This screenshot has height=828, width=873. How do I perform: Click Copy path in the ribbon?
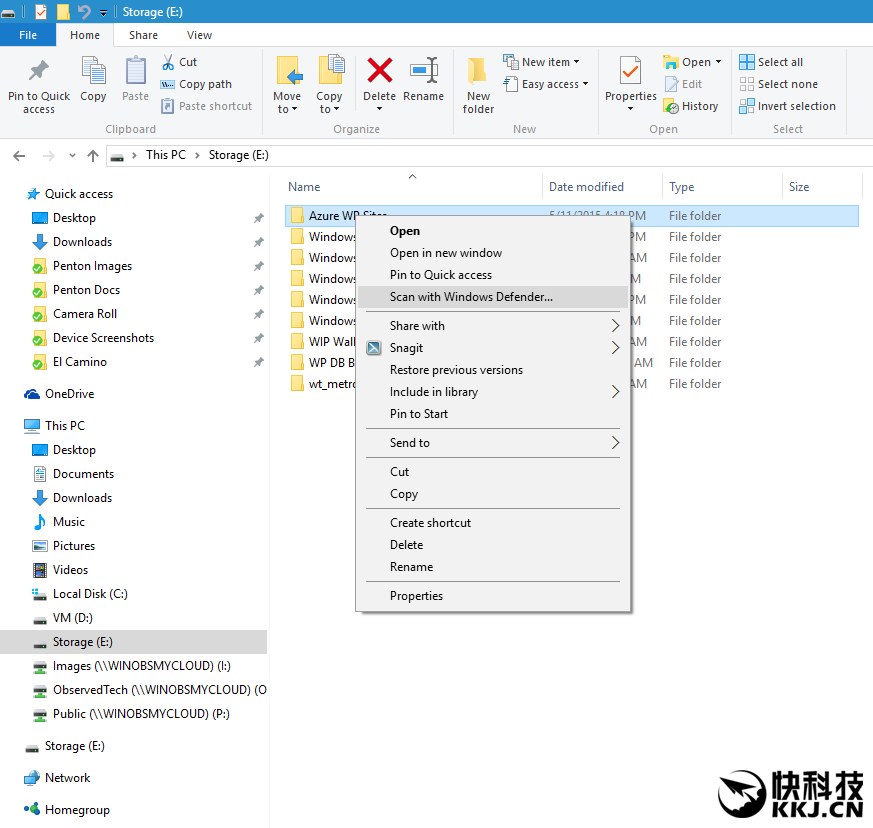tap(196, 84)
